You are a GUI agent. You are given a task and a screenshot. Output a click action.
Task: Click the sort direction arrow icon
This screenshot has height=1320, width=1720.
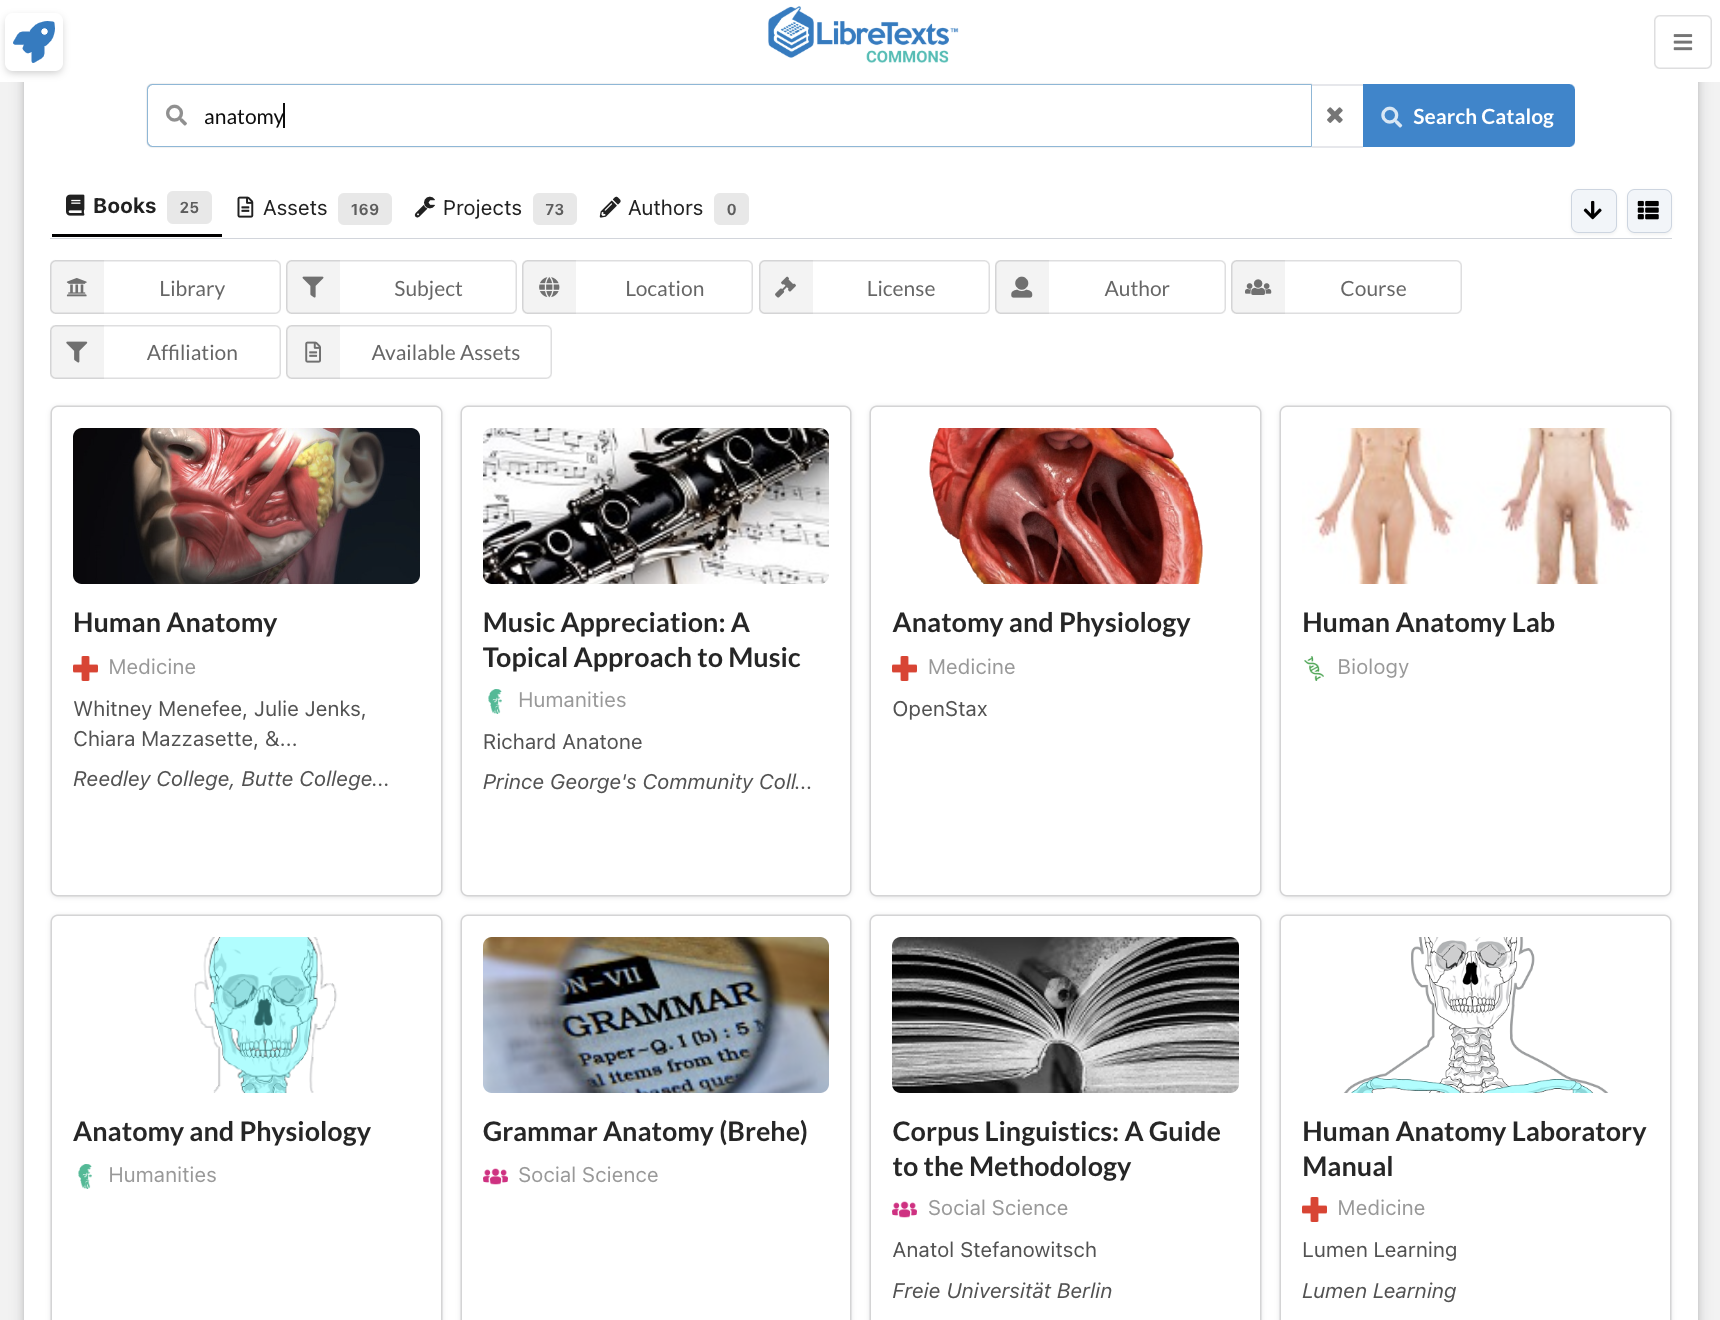pos(1593,211)
